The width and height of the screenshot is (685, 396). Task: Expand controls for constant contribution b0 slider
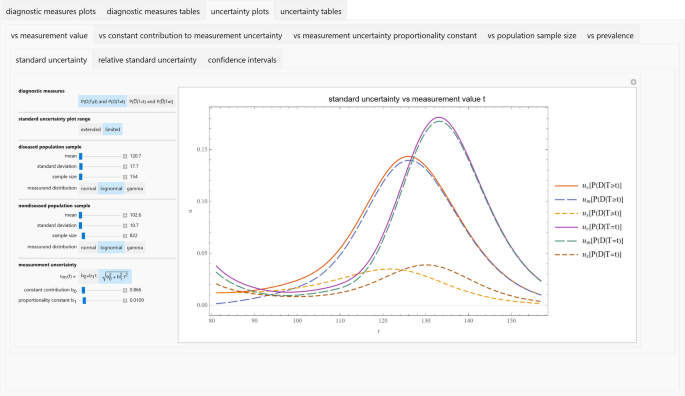coord(125,290)
